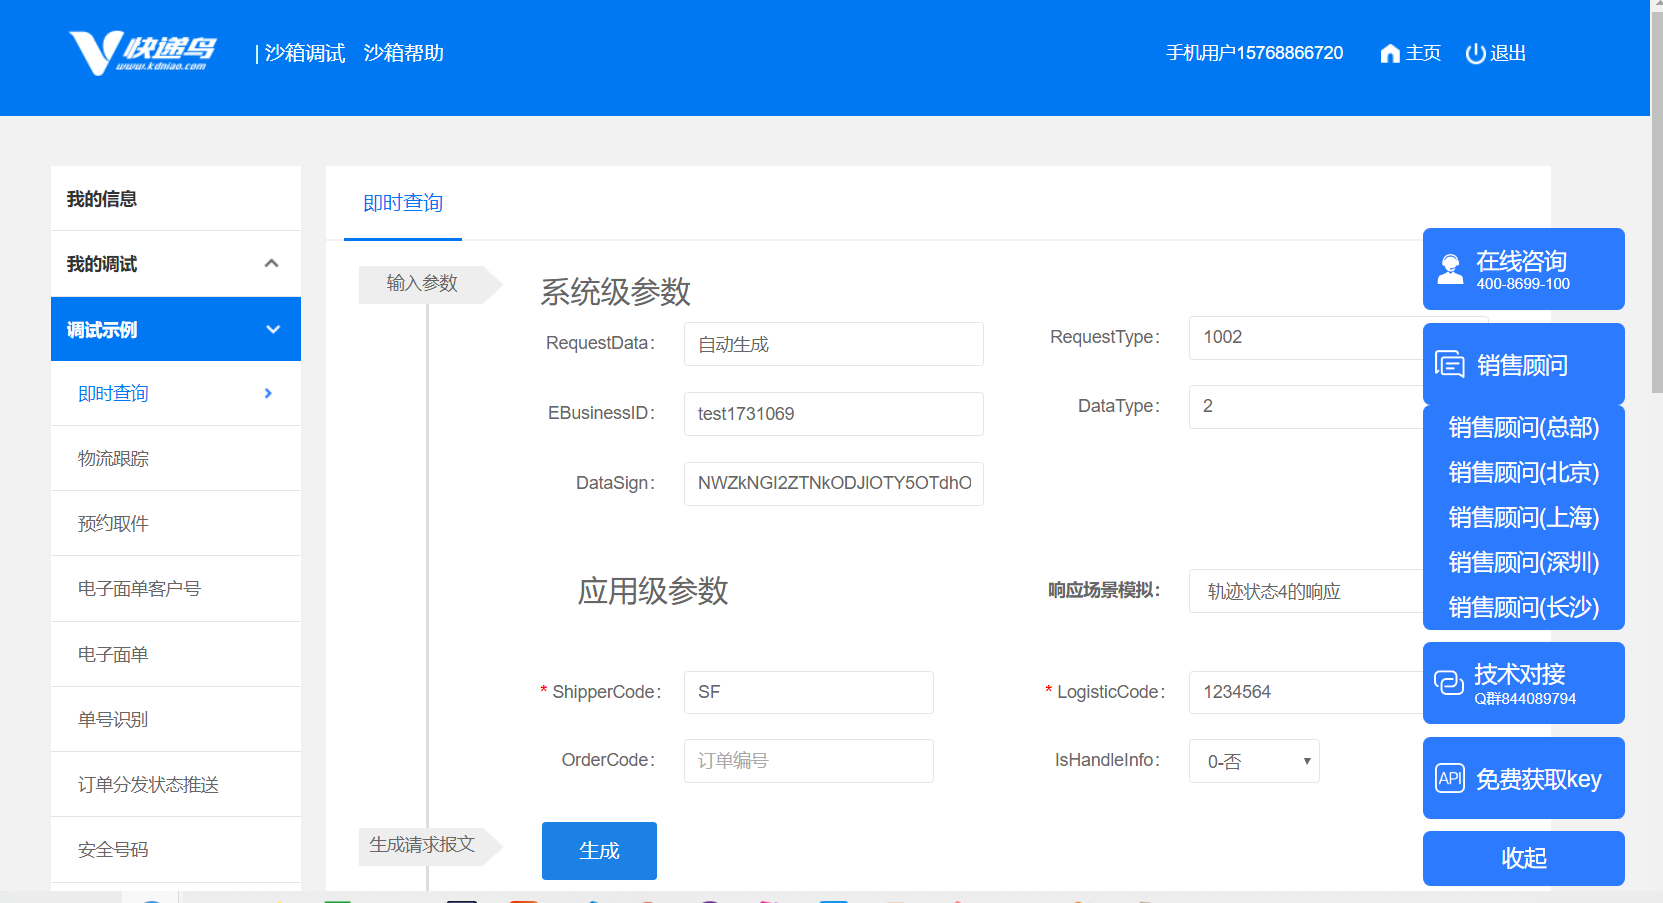1663x903 pixels.
Task: Click the 销售顾问 chat bubble icon
Action: click(x=1451, y=364)
